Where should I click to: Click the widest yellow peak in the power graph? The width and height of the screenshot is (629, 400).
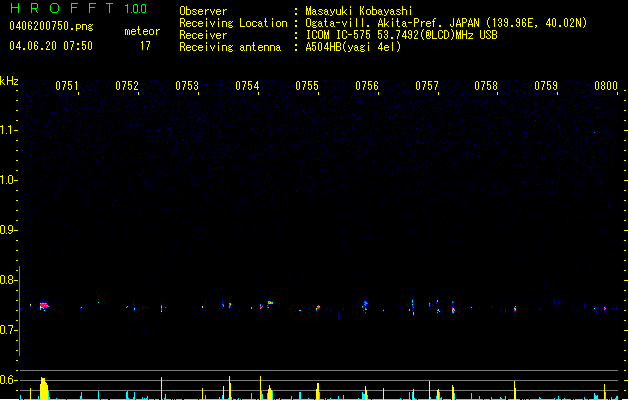point(44,389)
